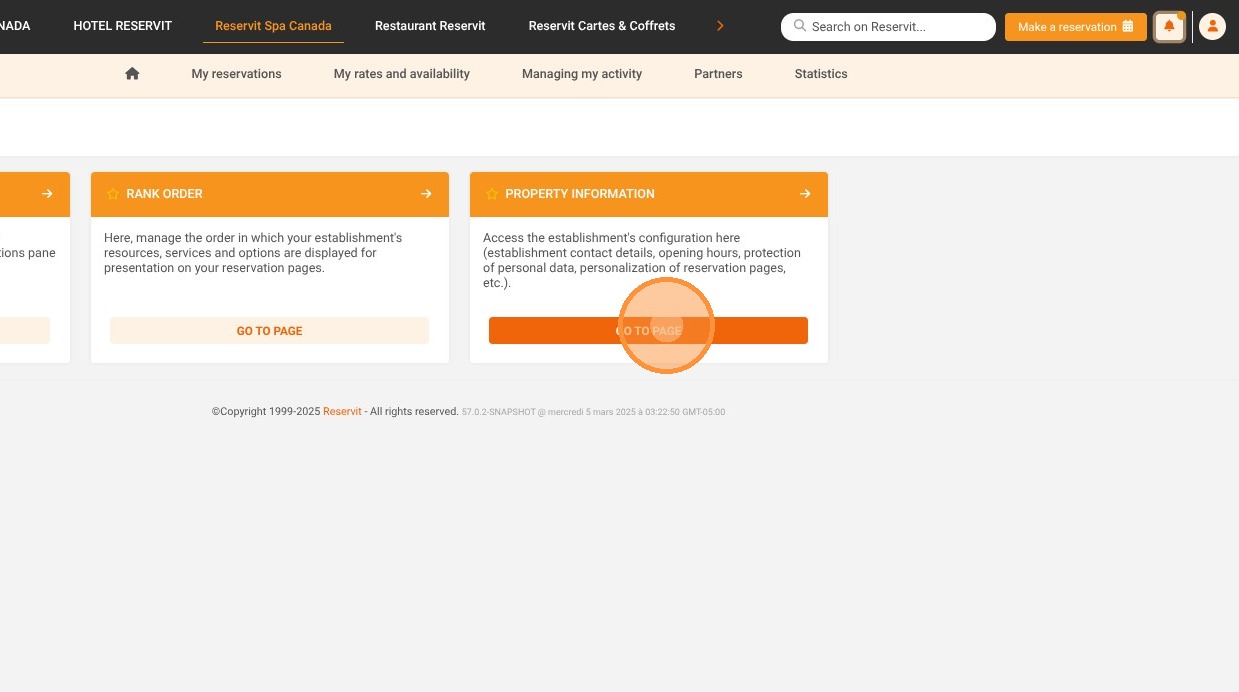Viewport: 1239px width, 692px height.
Task: Show more establishments with the orange chevron
Action: [x=720, y=26]
